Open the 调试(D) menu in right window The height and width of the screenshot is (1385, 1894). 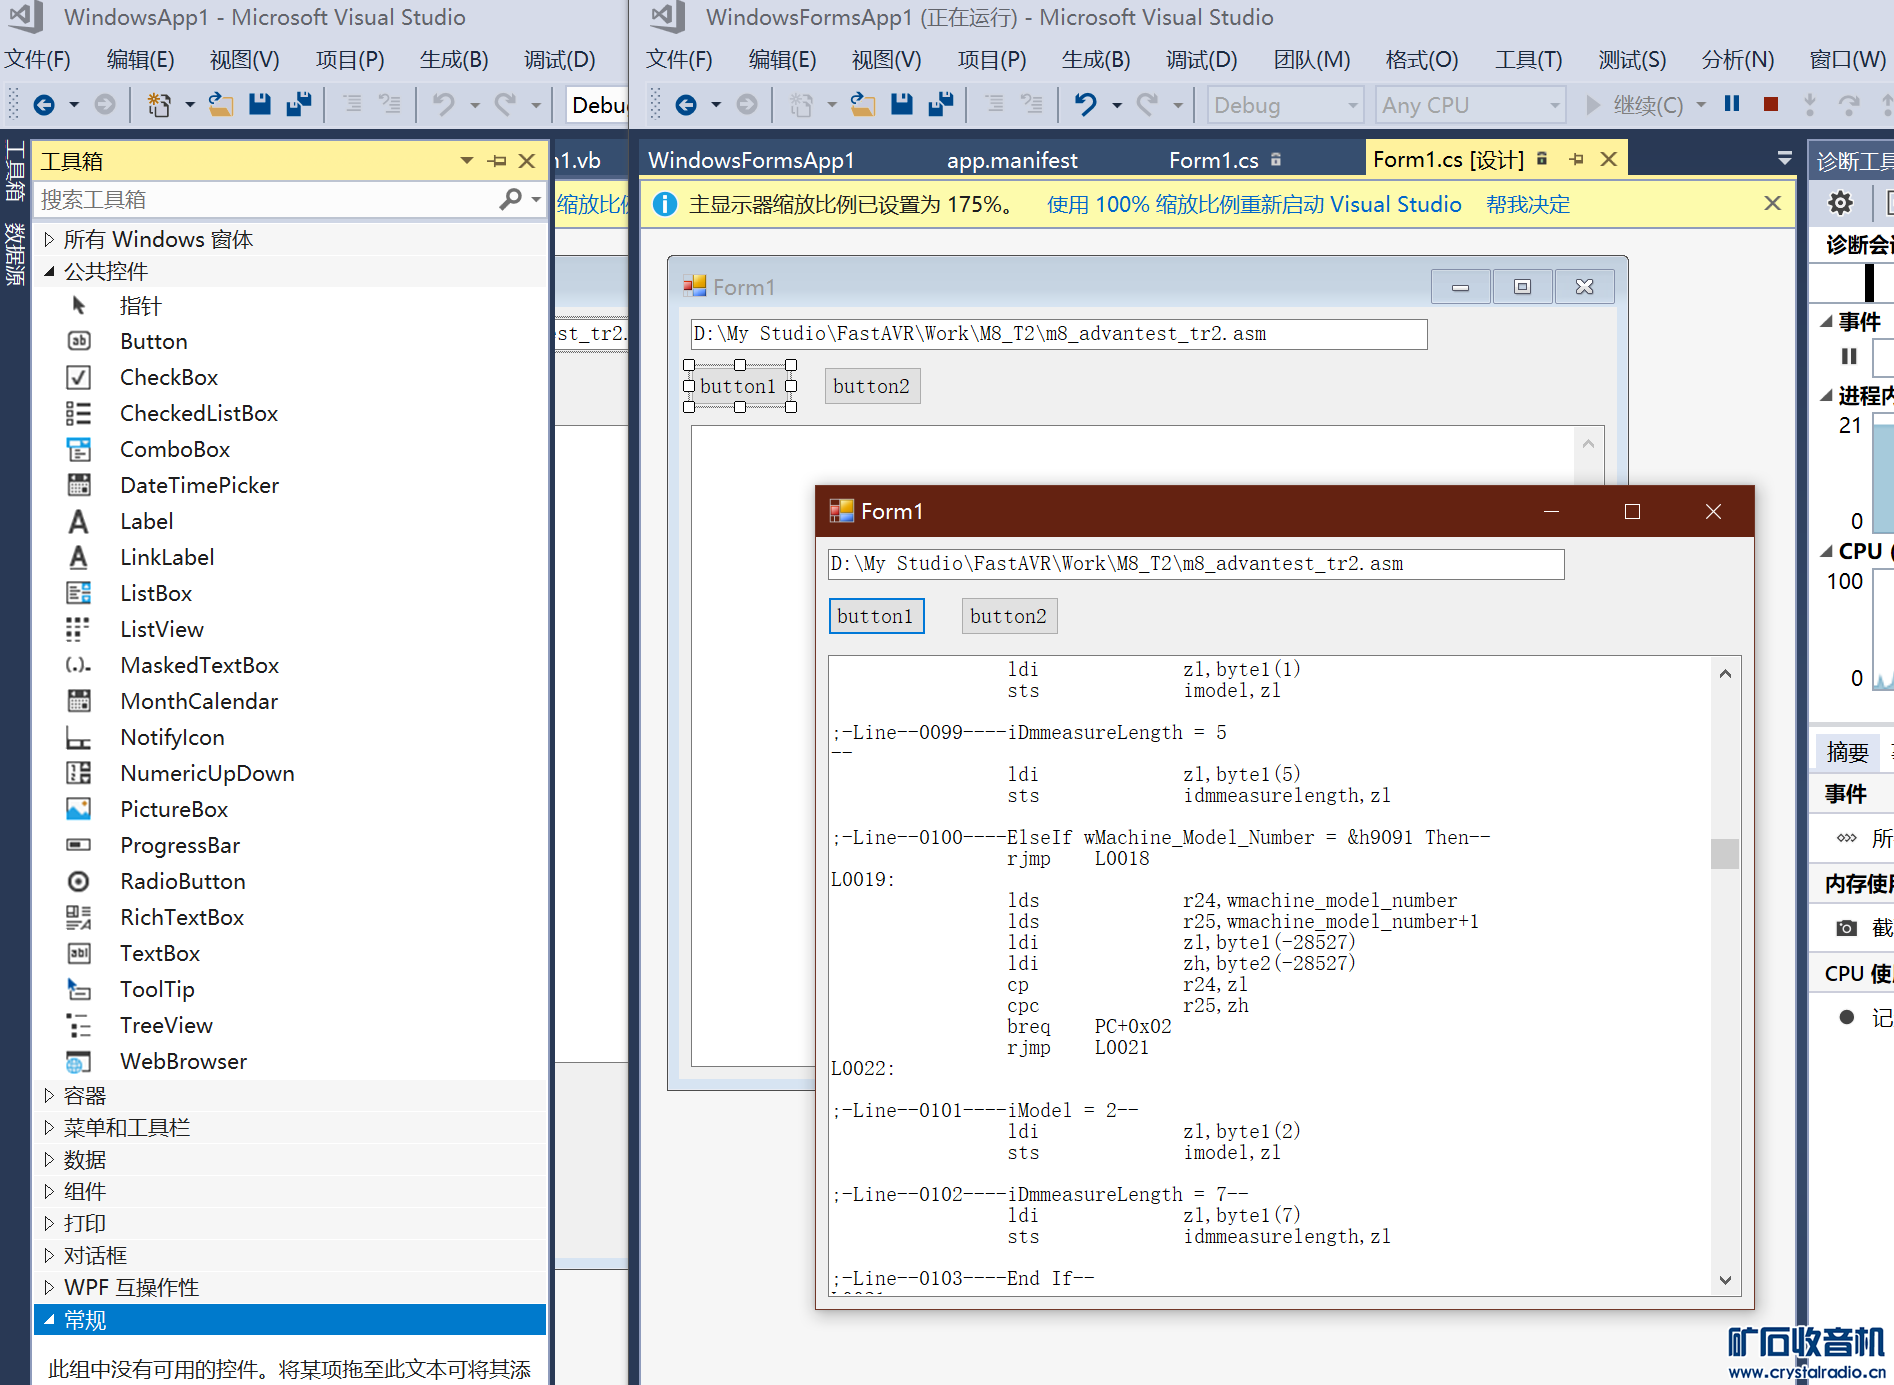(1201, 60)
